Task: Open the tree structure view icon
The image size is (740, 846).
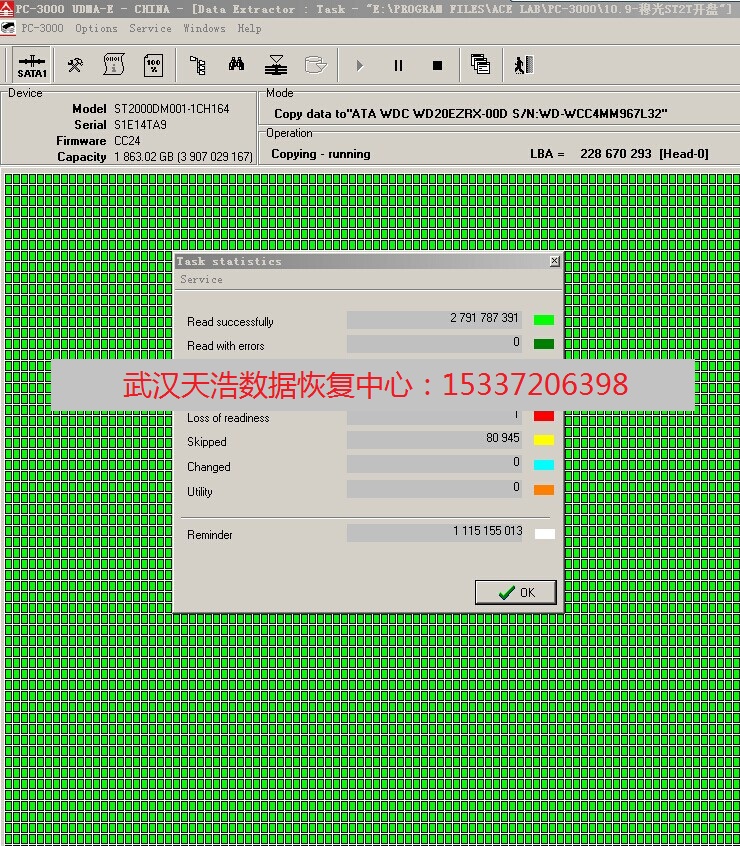Action: (198, 66)
